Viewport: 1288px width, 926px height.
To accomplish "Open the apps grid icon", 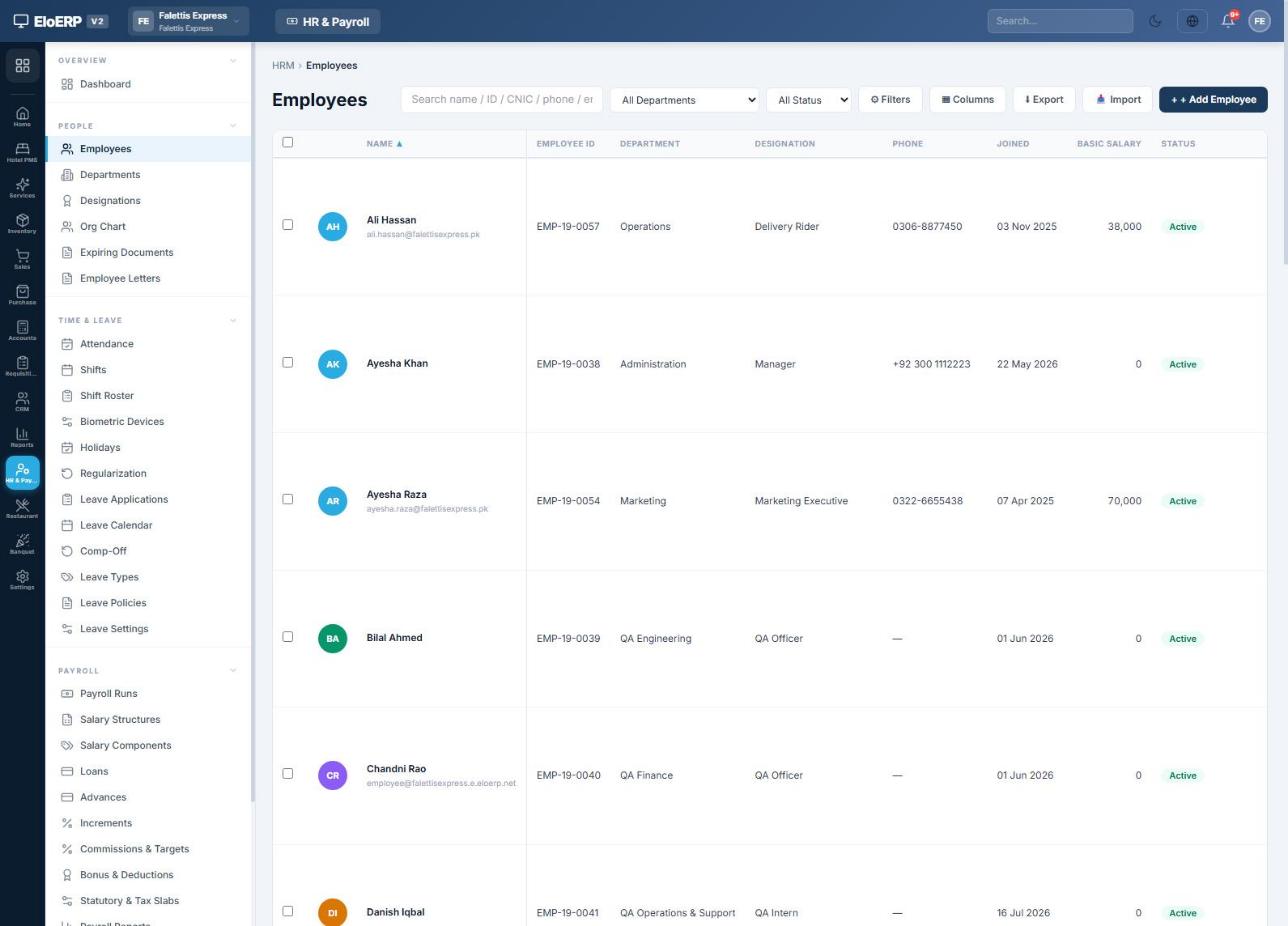I will [x=22, y=66].
